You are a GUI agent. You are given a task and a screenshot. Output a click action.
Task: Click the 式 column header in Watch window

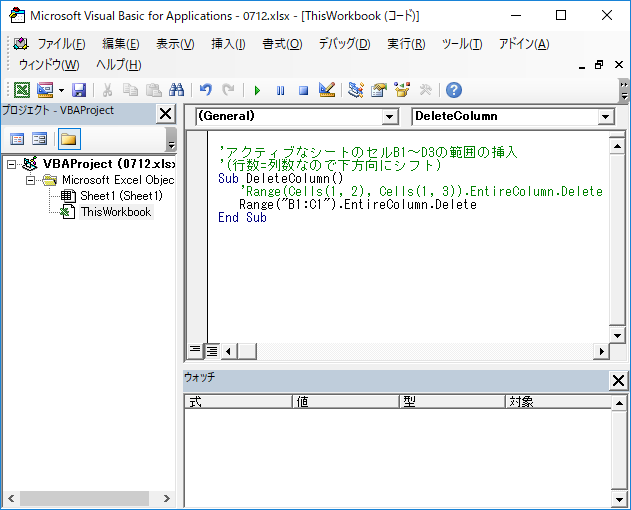tap(238, 401)
